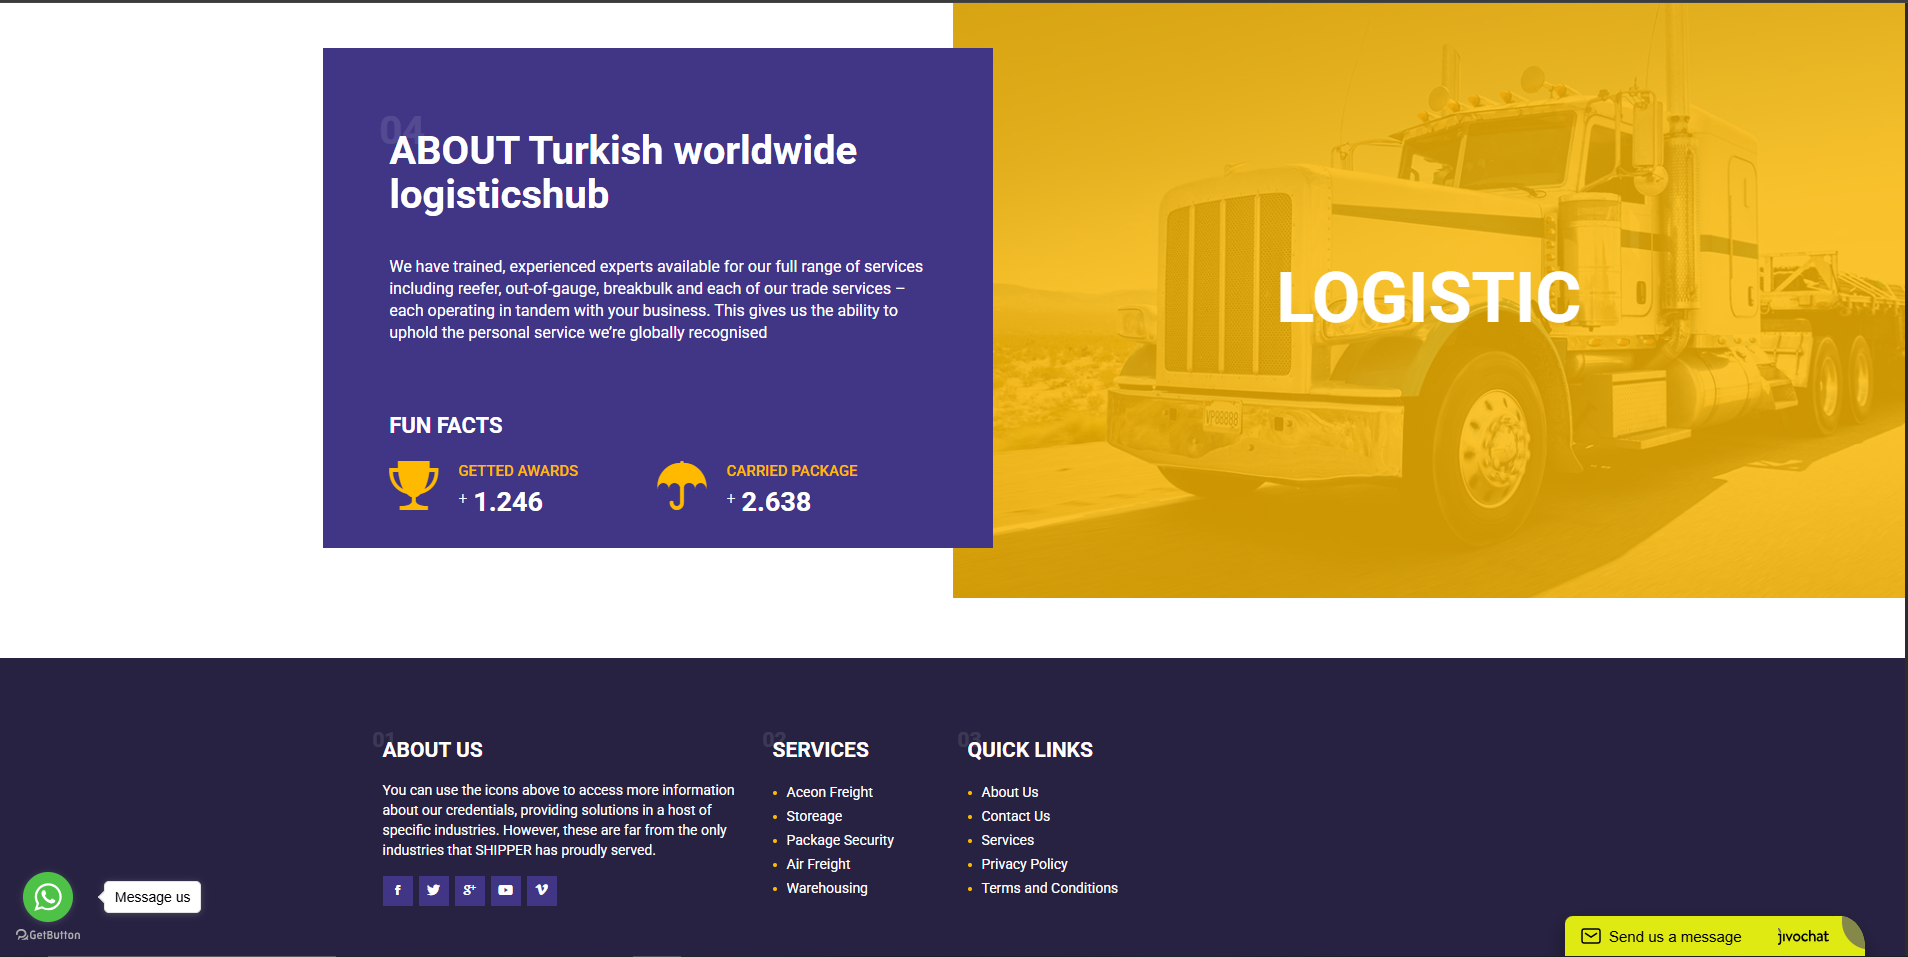Open jivochat Send us a message

pyautogui.click(x=1674, y=937)
